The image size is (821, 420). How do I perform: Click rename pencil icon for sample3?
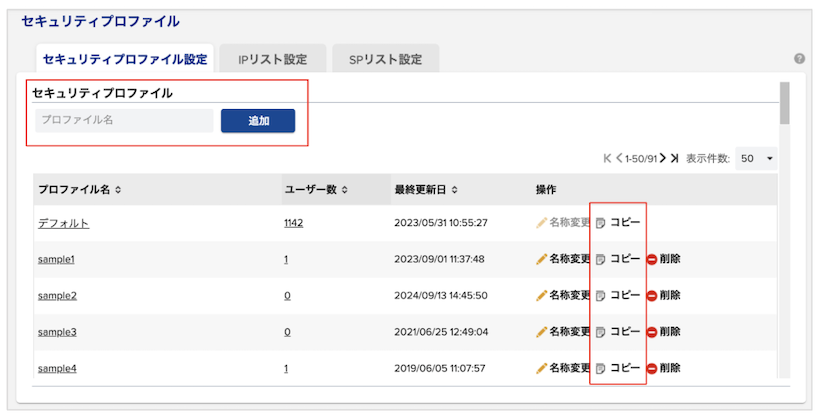coord(541,332)
